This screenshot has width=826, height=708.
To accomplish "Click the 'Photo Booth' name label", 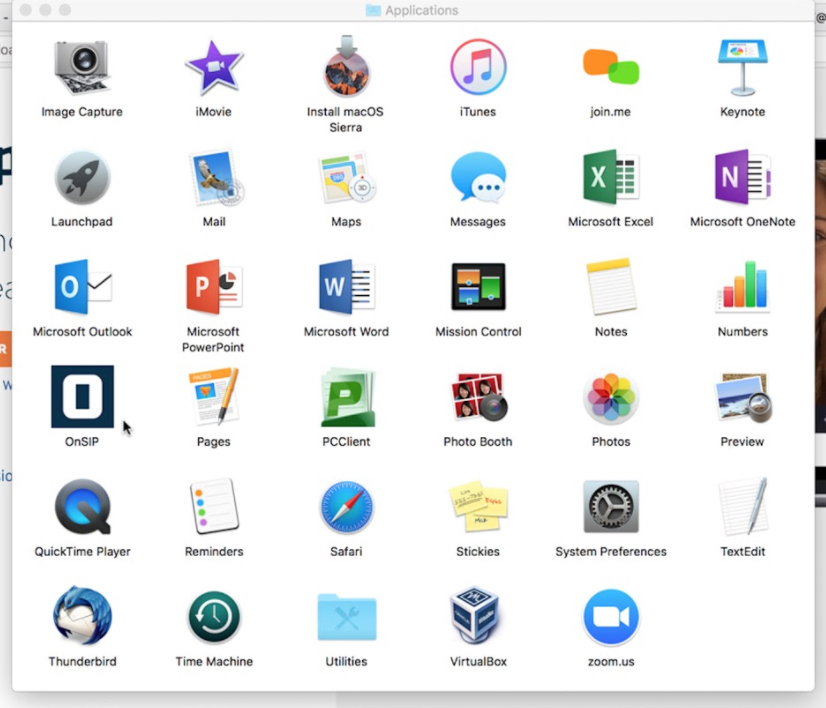I will pyautogui.click(x=478, y=442).
